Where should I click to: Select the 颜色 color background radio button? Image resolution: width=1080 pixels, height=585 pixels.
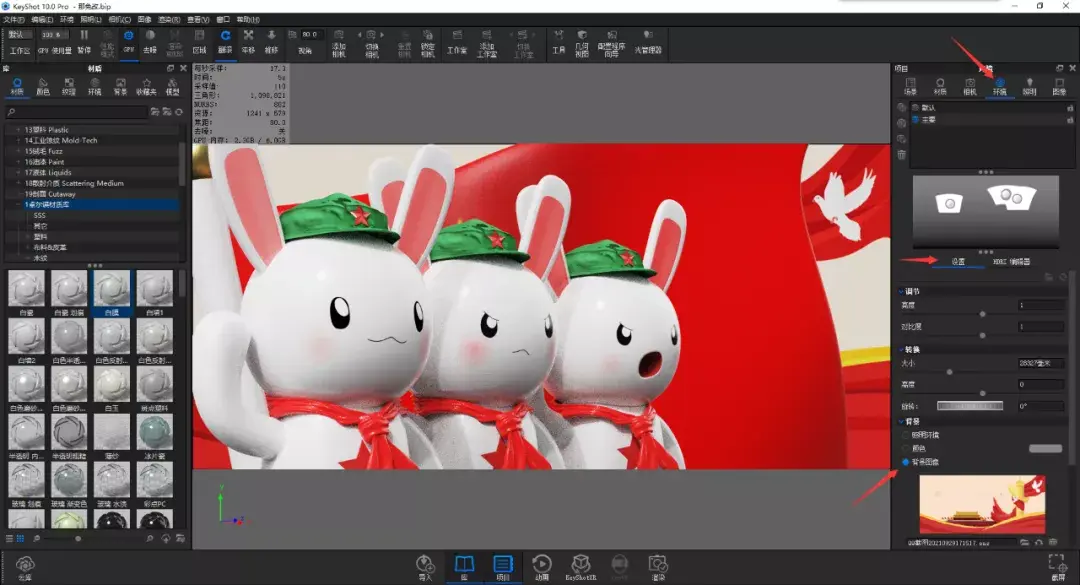(x=905, y=449)
